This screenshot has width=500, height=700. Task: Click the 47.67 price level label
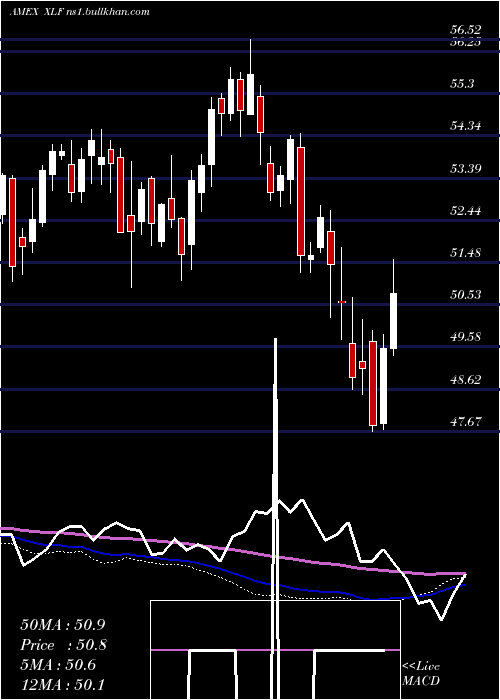[466, 421]
